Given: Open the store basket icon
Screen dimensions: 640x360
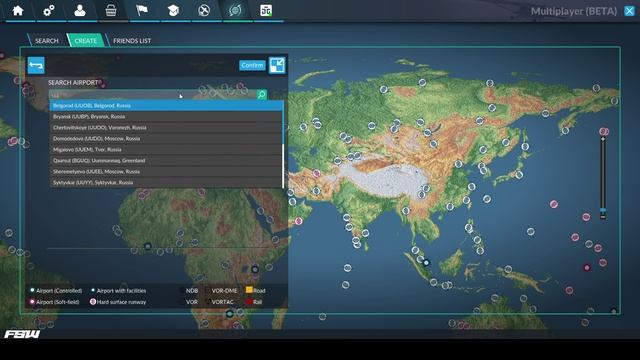Looking at the screenshot, I should click(111, 10).
